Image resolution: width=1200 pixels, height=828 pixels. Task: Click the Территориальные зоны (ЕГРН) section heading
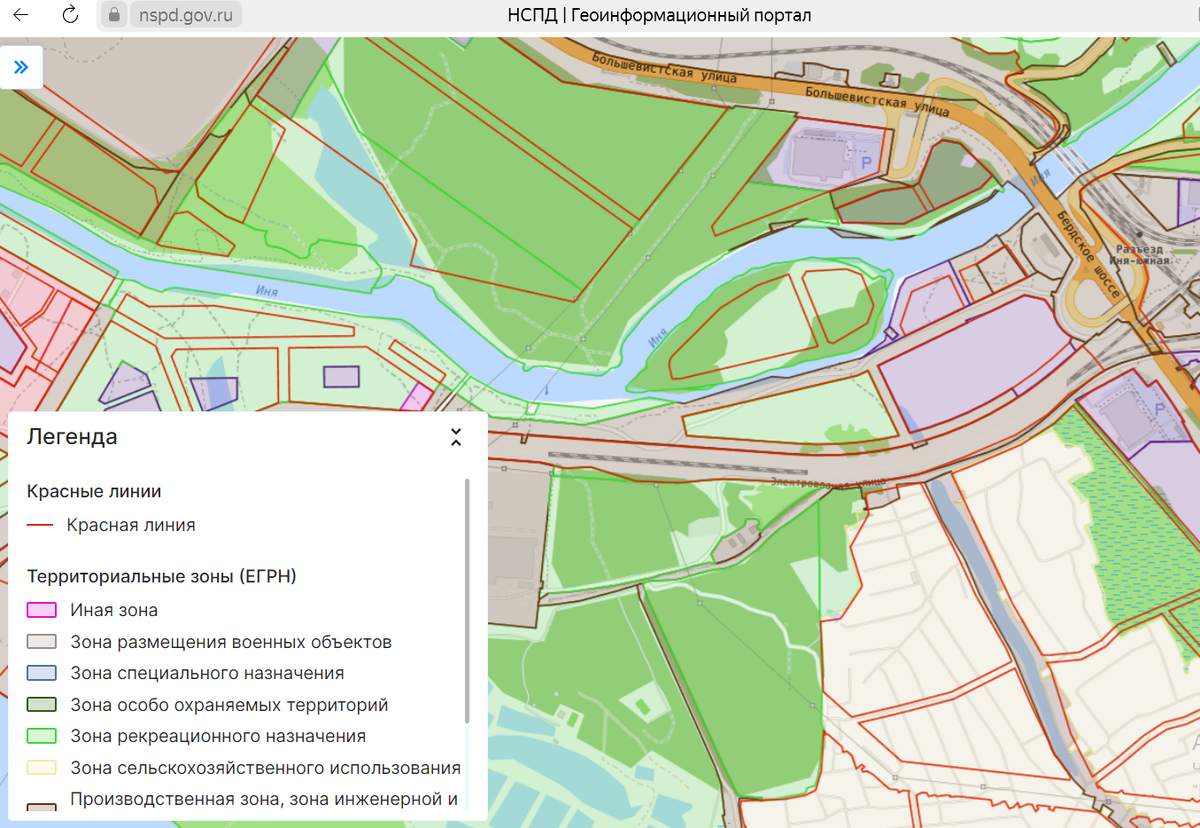162,577
